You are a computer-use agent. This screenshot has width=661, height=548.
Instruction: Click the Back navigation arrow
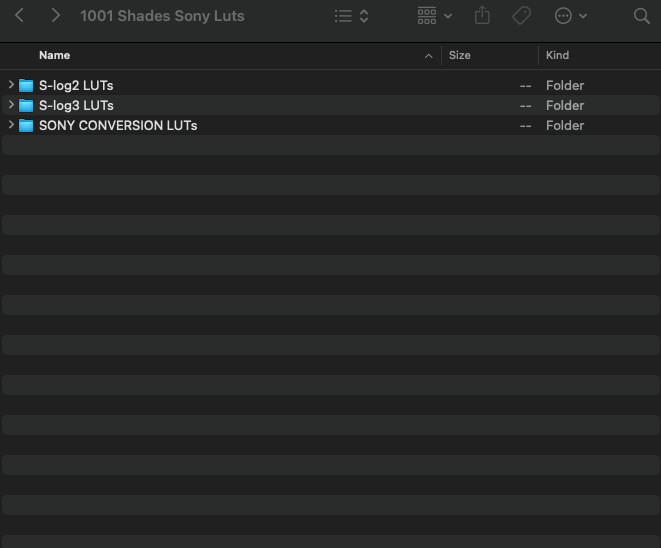[19, 16]
